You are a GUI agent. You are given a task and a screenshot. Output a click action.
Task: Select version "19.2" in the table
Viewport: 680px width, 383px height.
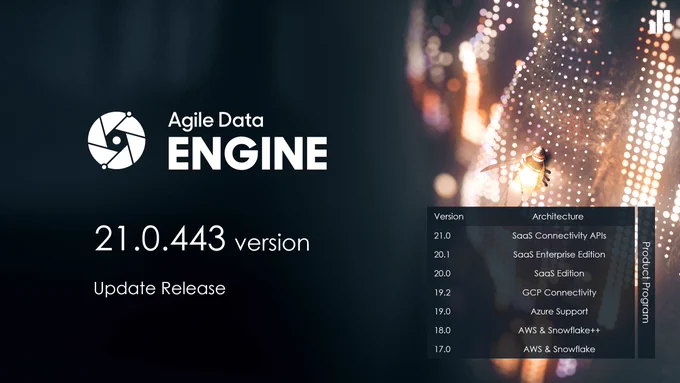click(x=442, y=292)
